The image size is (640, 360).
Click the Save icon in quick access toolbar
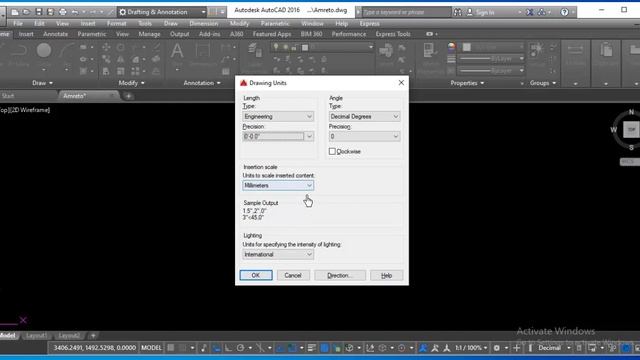tap(39, 12)
